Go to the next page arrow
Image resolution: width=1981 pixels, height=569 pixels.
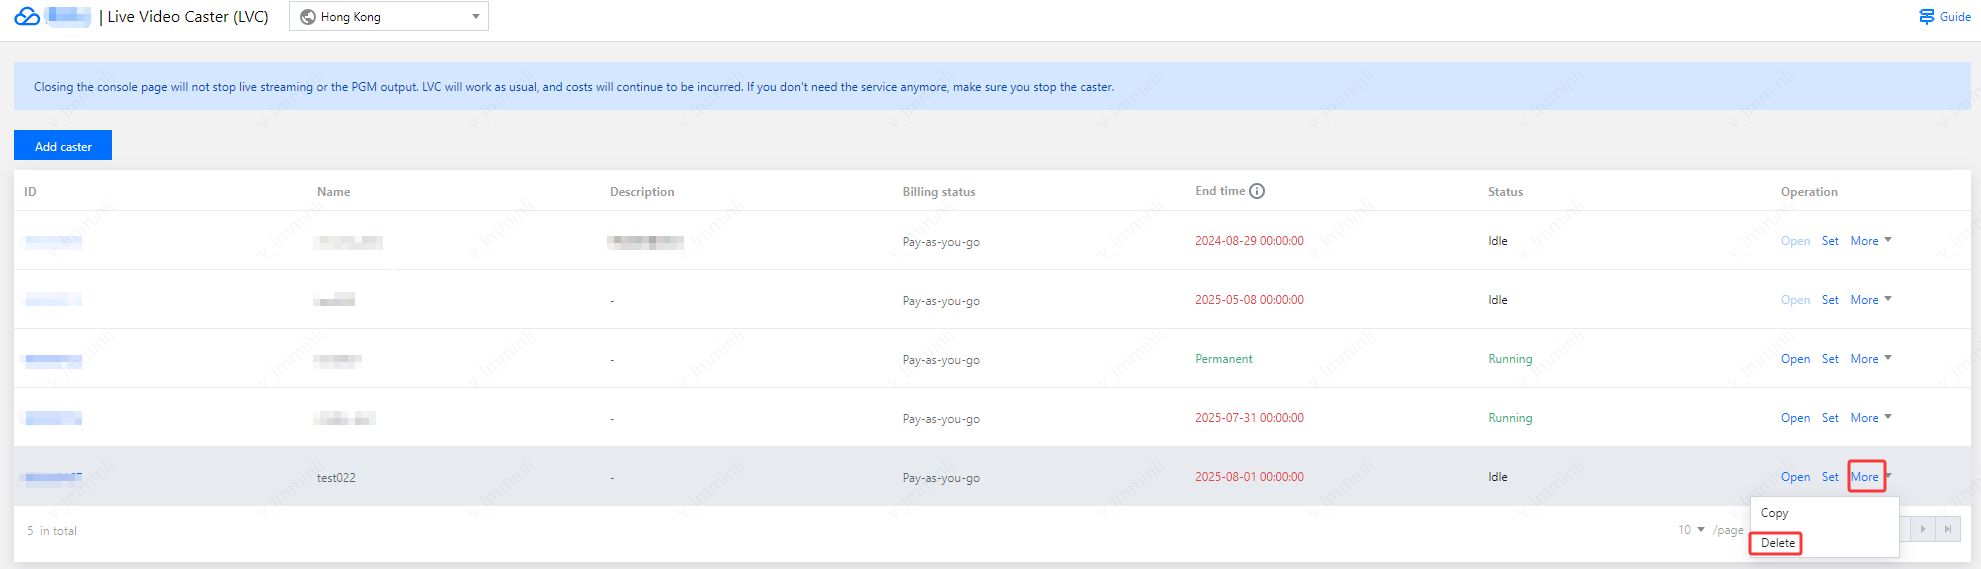[1922, 529]
